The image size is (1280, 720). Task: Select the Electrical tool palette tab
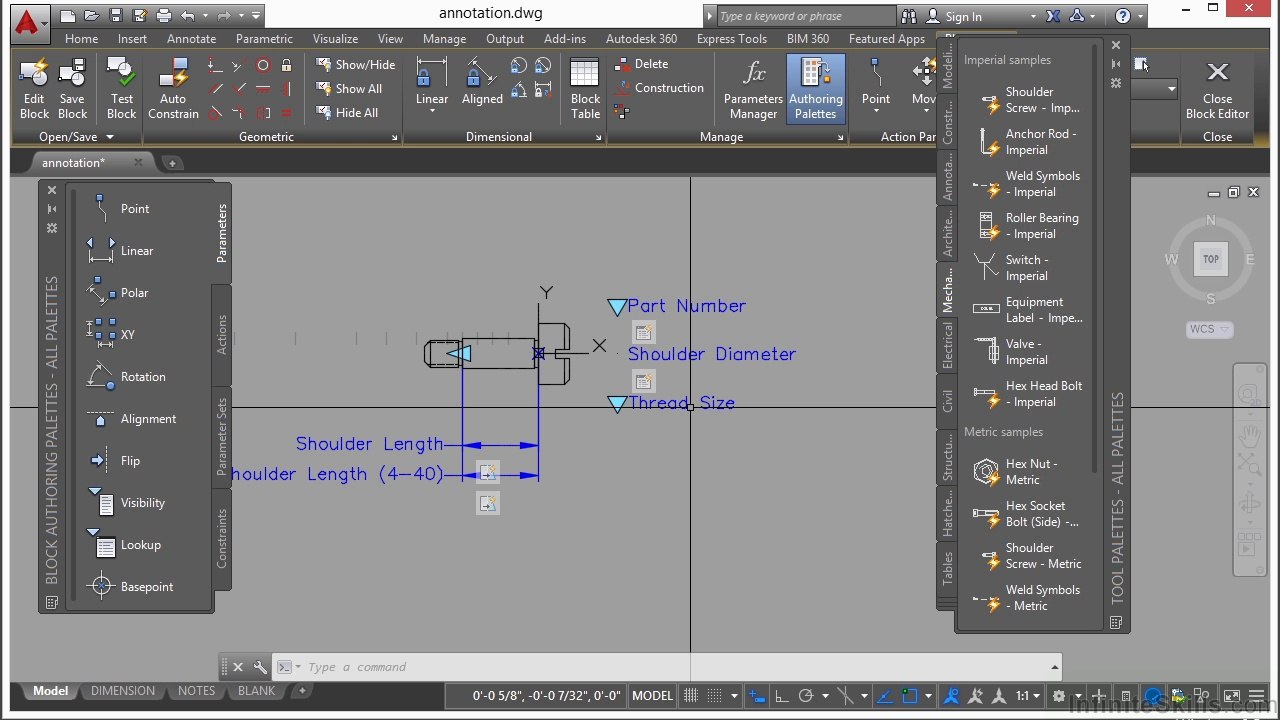pos(947,345)
